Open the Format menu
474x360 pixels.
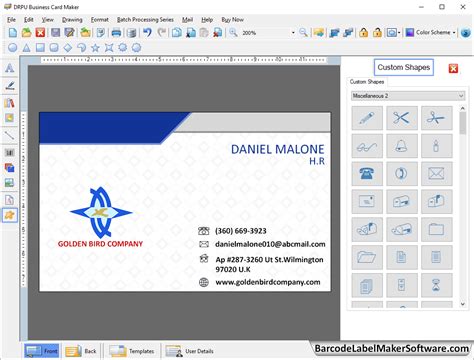pos(100,20)
